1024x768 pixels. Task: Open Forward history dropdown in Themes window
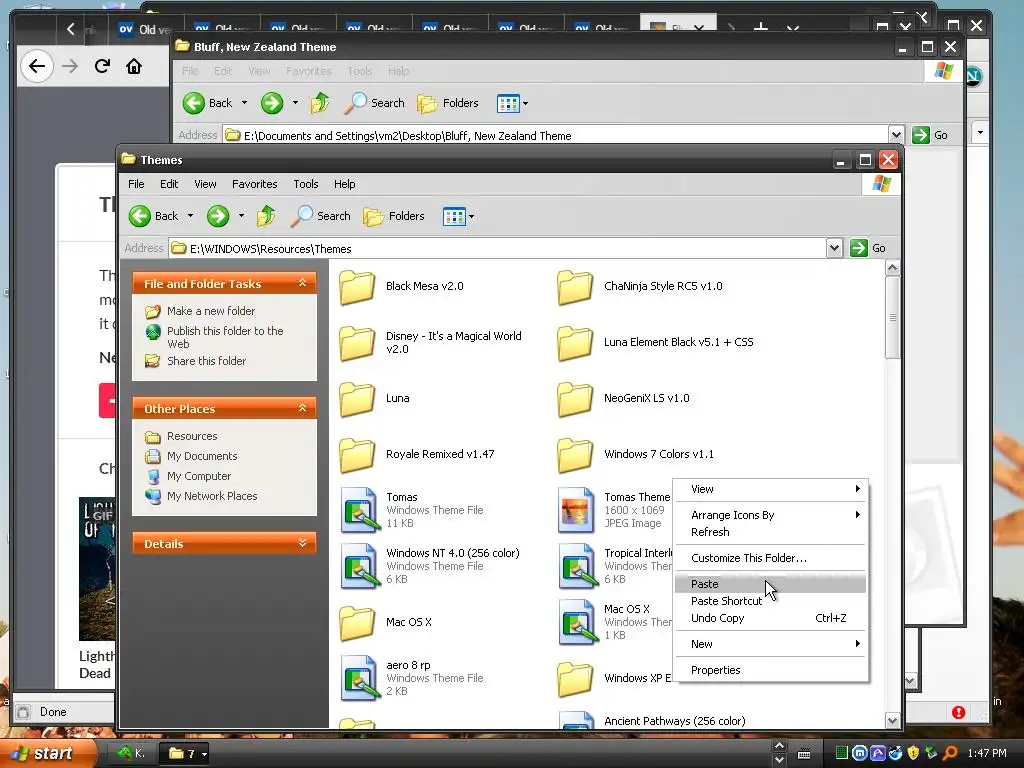tap(241, 216)
